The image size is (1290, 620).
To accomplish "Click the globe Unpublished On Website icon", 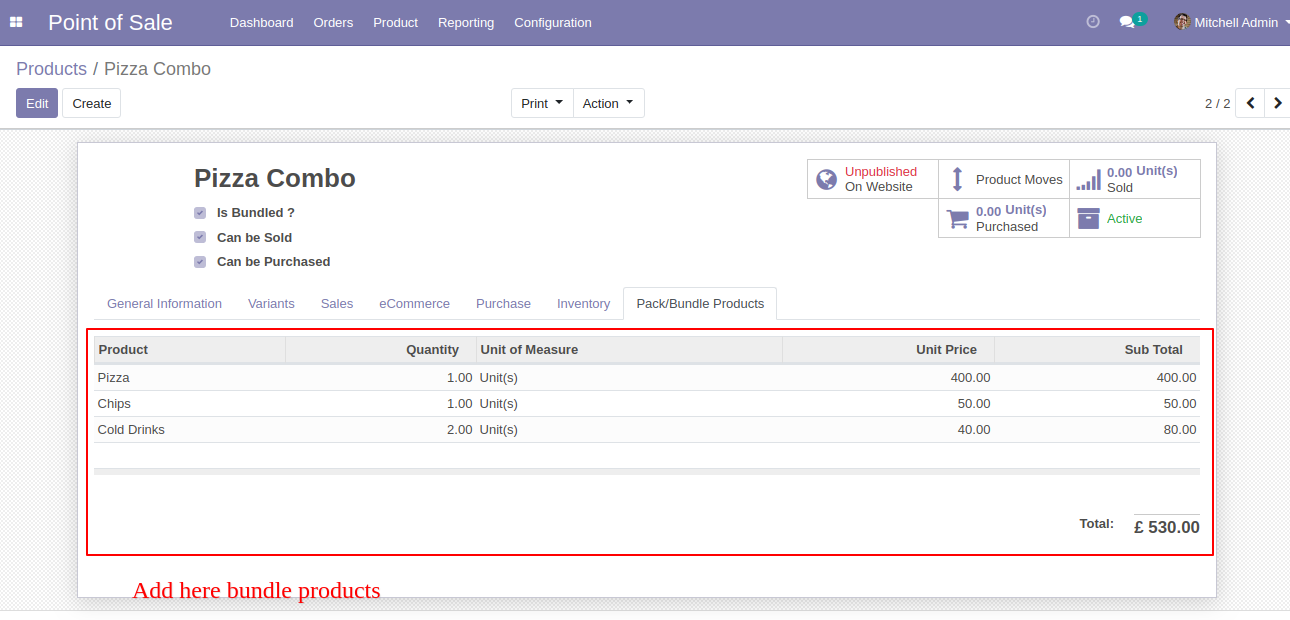I will pos(826,179).
